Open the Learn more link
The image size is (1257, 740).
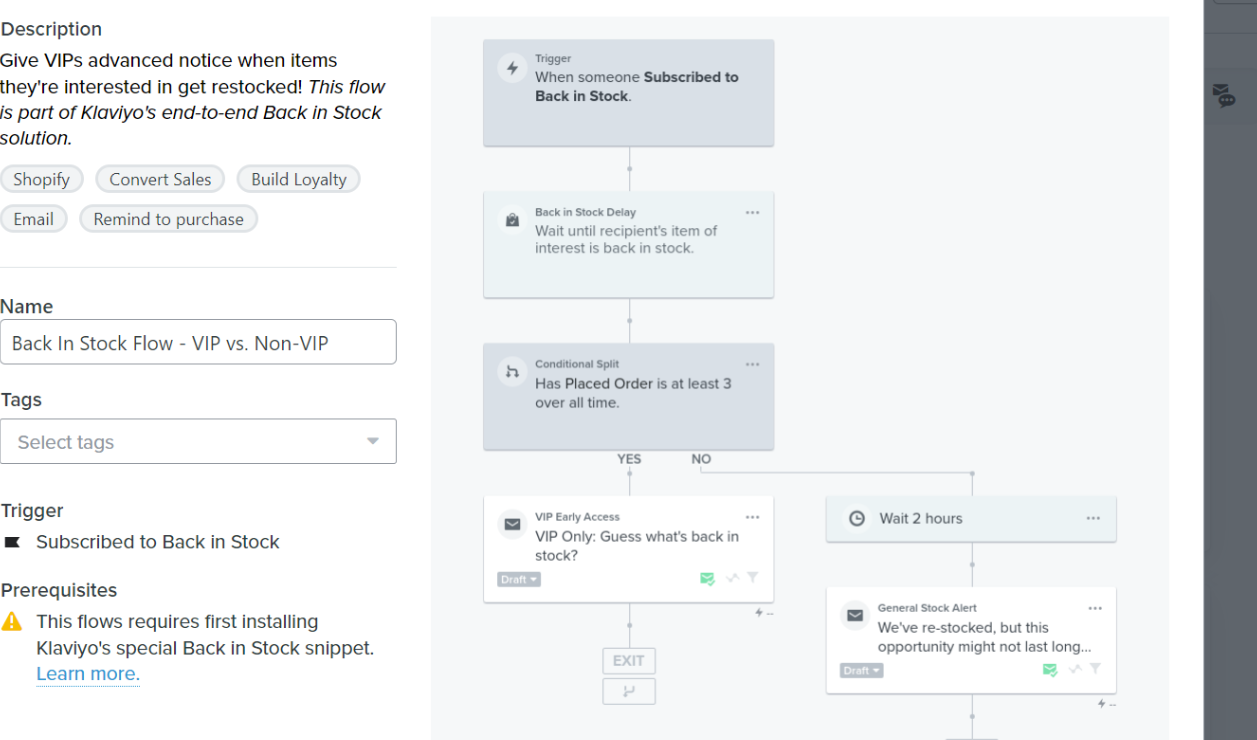pyautogui.click(x=88, y=674)
